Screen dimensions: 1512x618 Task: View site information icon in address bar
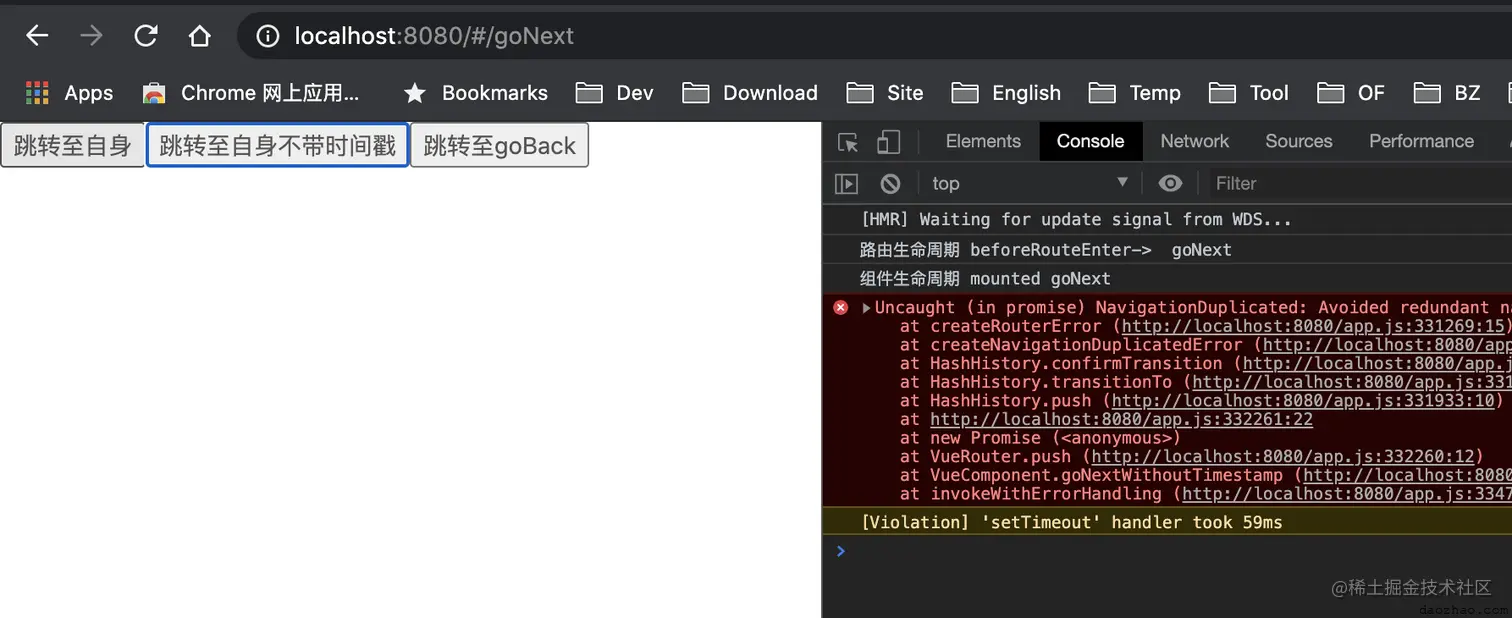click(x=267, y=36)
